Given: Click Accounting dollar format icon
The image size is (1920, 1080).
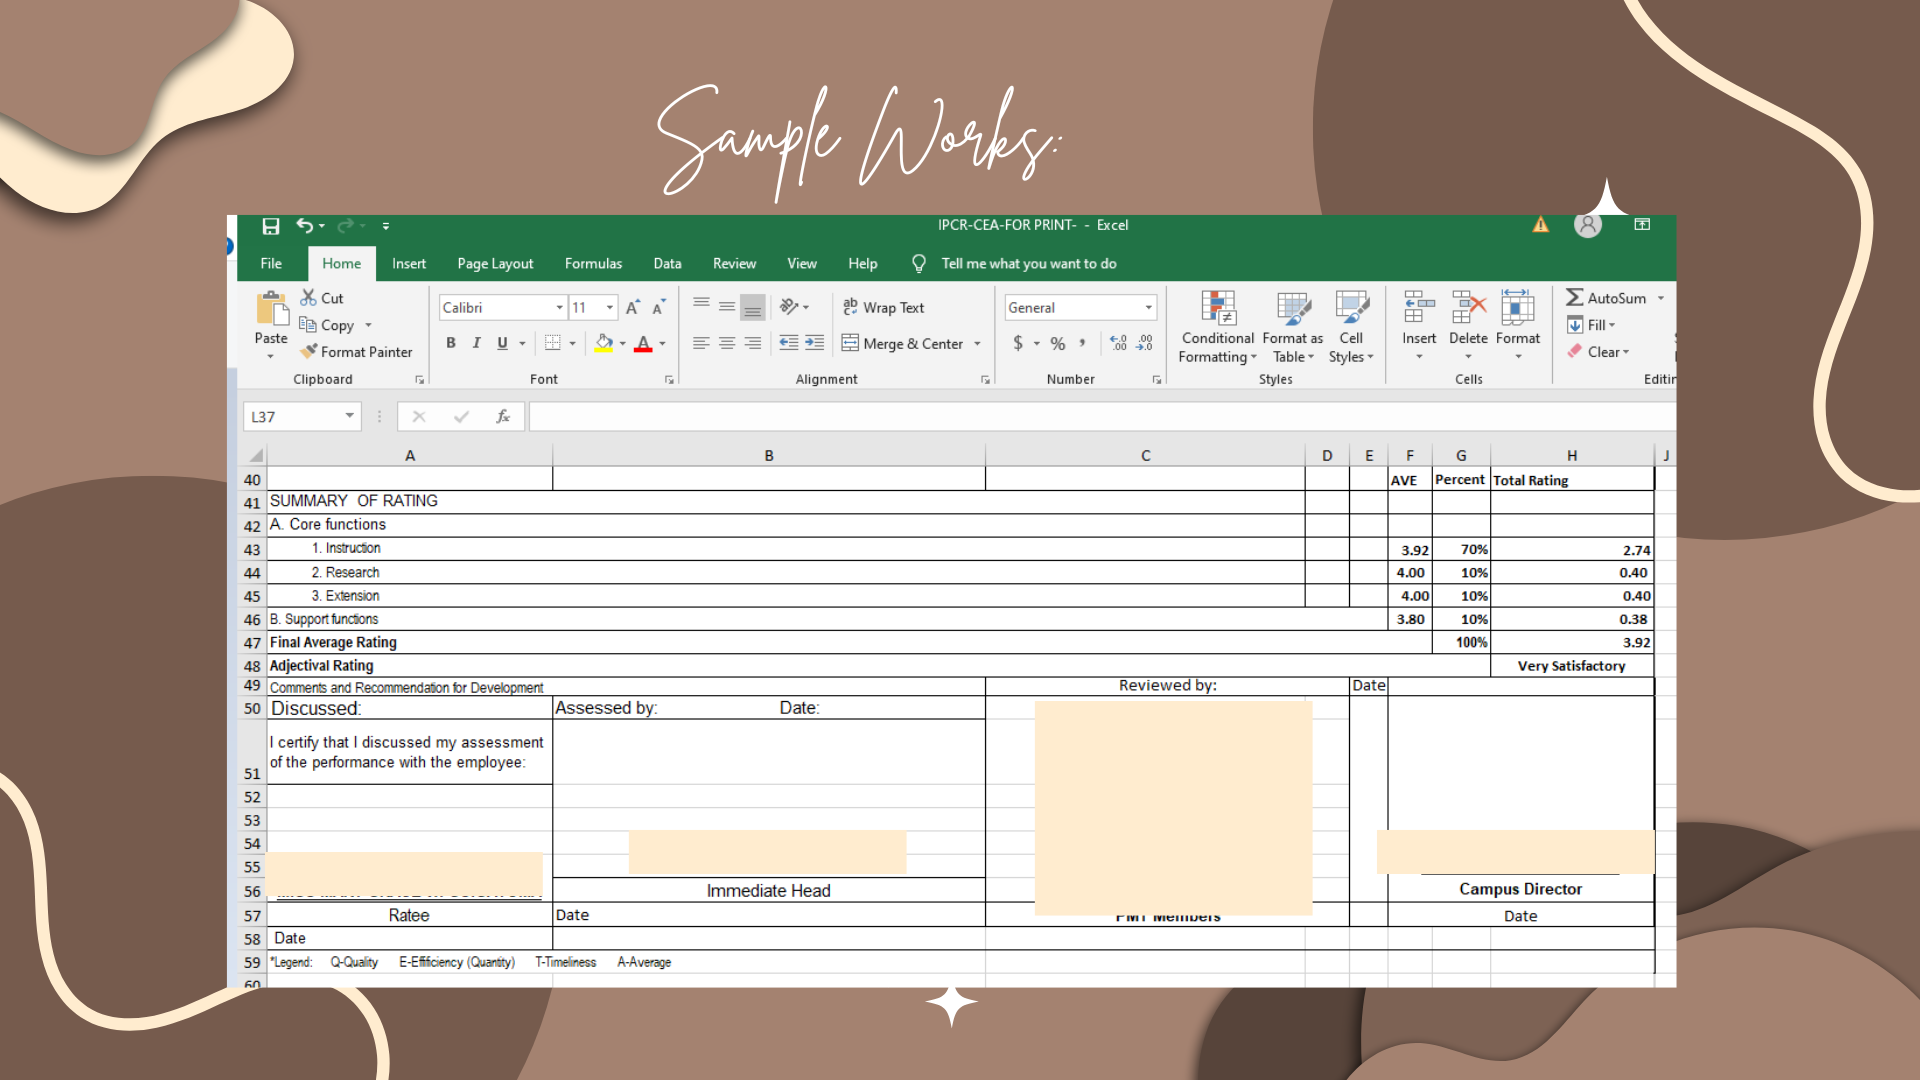Looking at the screenshot, I should pos(1018,343).
